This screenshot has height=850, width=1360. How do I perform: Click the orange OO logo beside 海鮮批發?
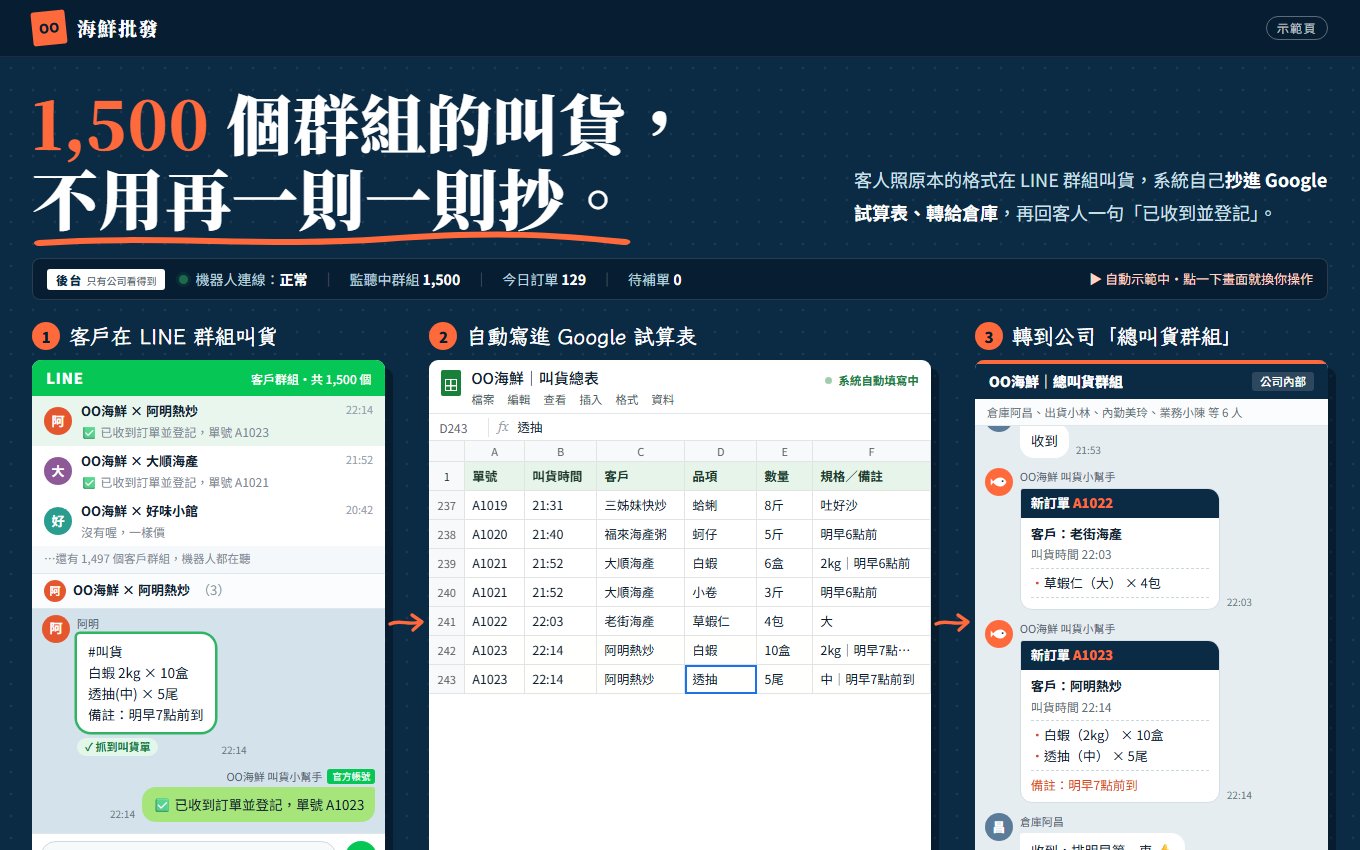pos(49,28)
